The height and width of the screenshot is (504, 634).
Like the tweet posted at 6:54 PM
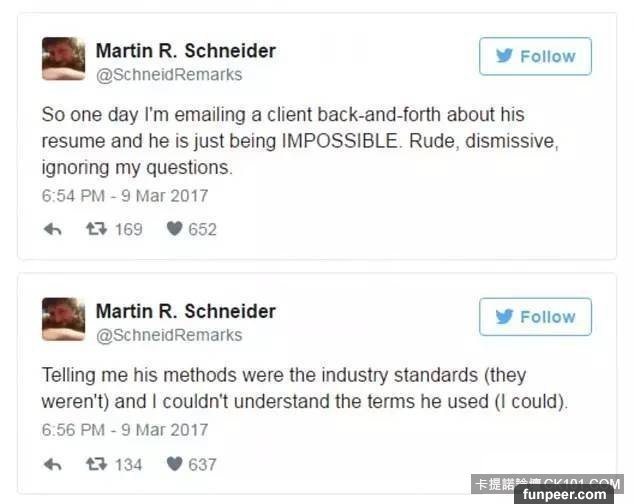(x=174, y=229)
